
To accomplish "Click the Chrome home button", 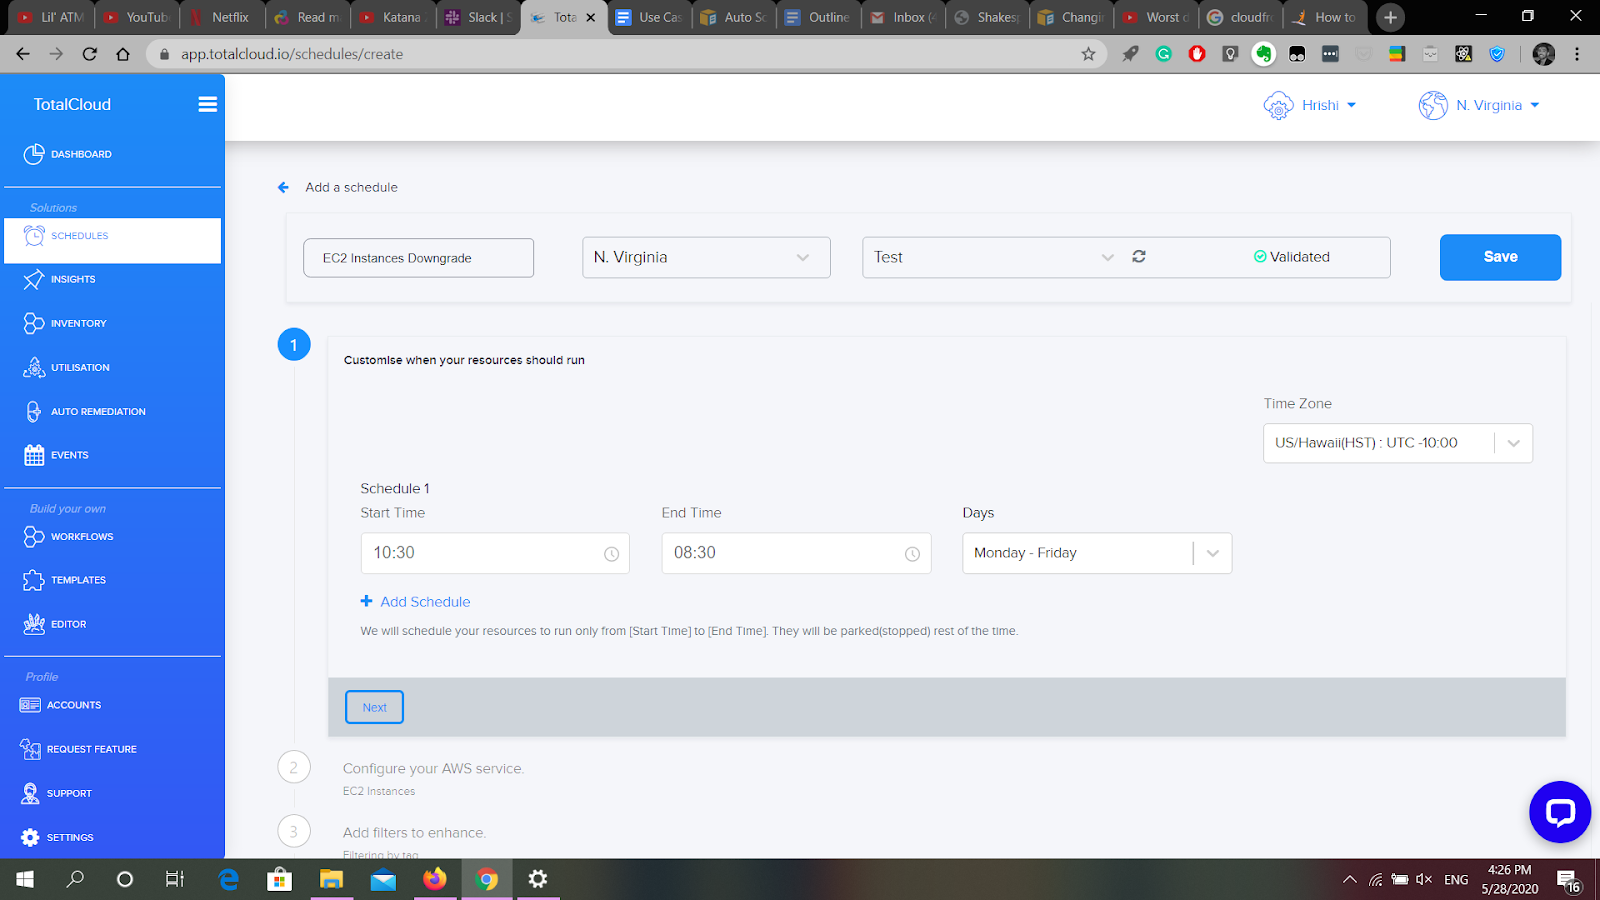I will (x=123, y=54).
